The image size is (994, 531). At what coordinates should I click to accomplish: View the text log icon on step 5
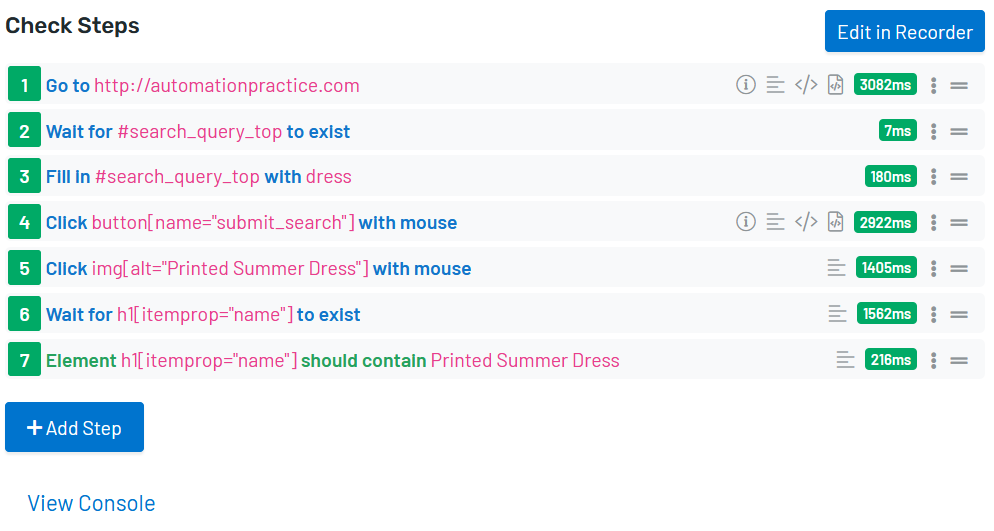[x=837, y=268]
